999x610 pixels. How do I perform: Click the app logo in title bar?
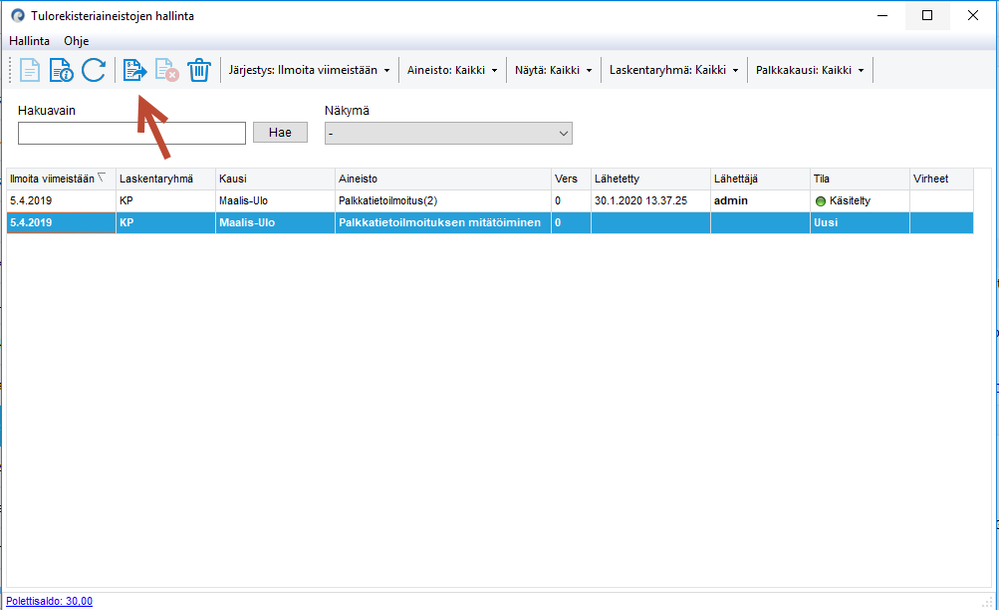point(18,15)
